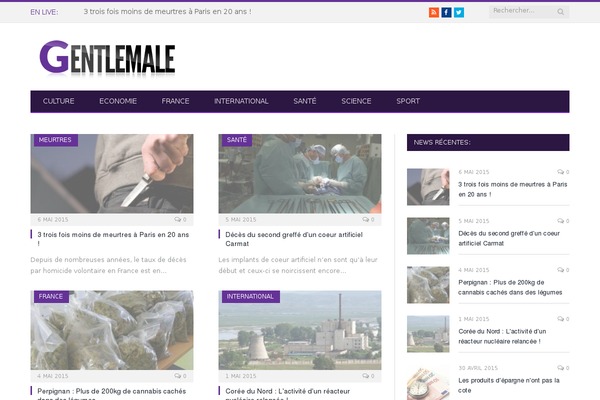Click comment icon under knife article
The width and height of the screenshot is (600, 400).
pyautogui.click(x=178, y=220)
